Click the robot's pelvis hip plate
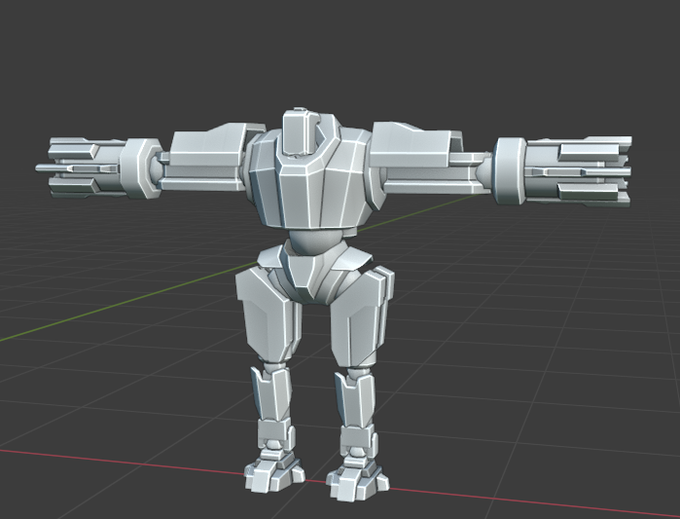The image size is (680, 519). [x=314, y=272]
